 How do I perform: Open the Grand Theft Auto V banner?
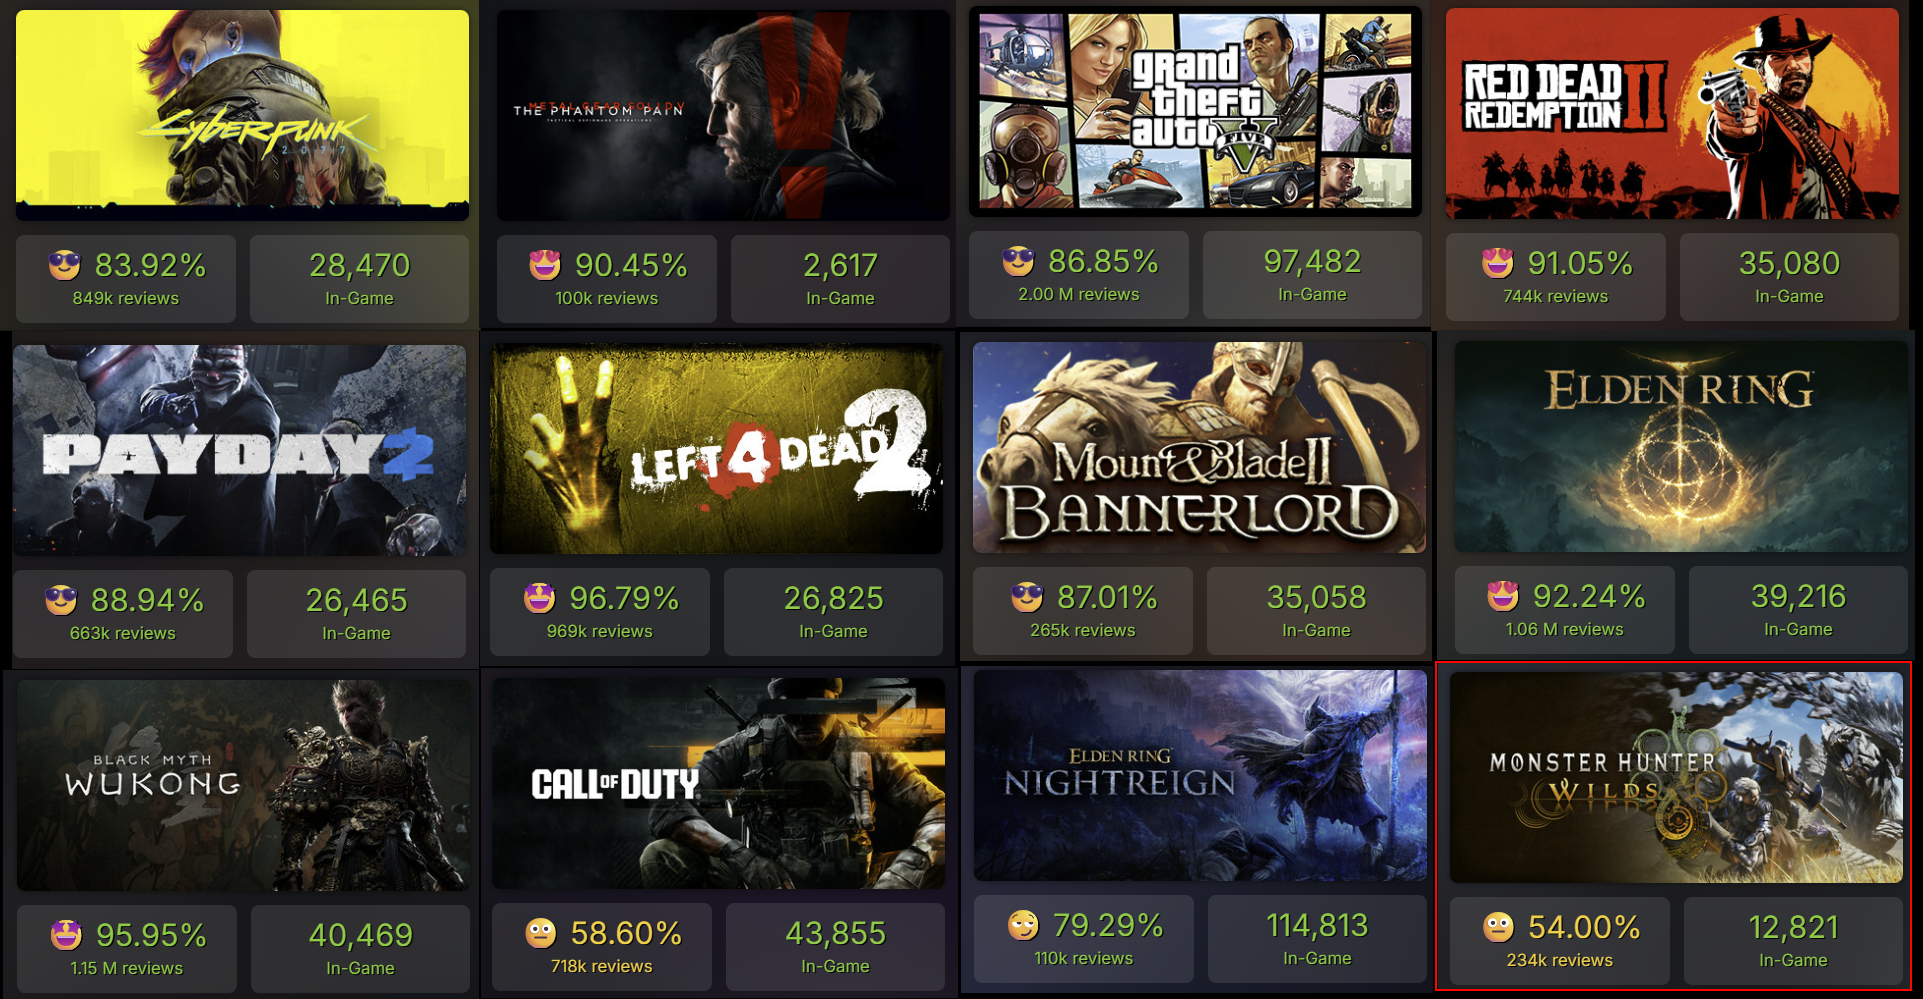tap(1195, 112)
